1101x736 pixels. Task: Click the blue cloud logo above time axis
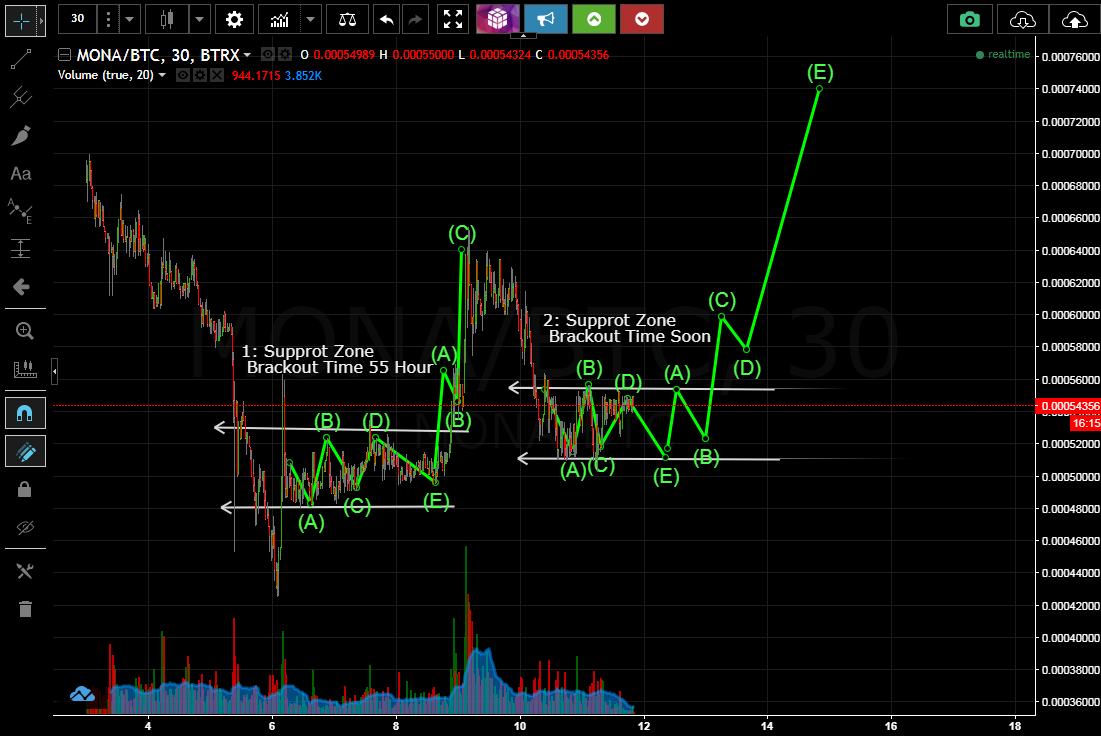(x=82, y=694)
